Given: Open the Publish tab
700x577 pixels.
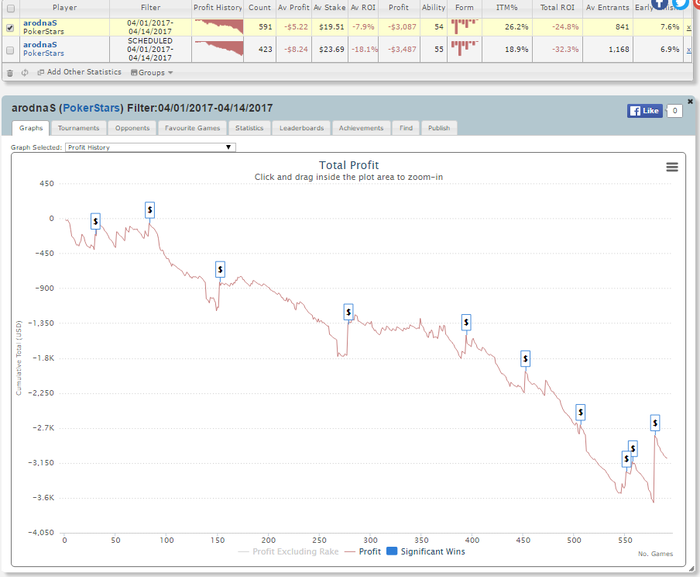Looking at the screenshot, I should click(x=439, y=128).
